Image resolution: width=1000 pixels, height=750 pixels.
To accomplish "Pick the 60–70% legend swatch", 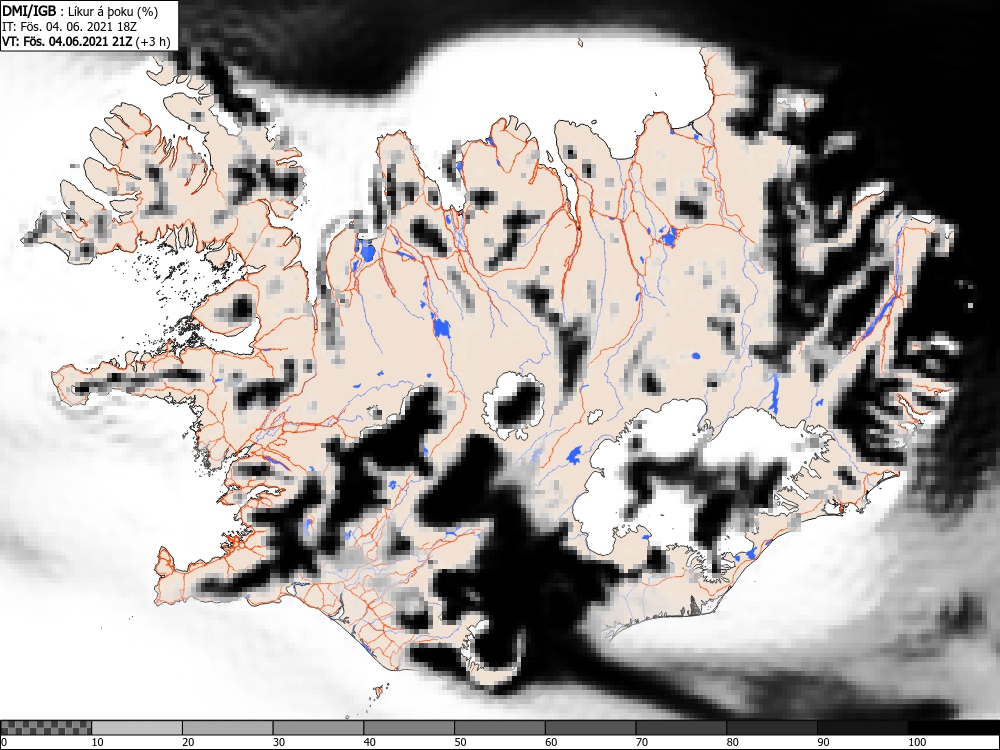I will 590,728.
